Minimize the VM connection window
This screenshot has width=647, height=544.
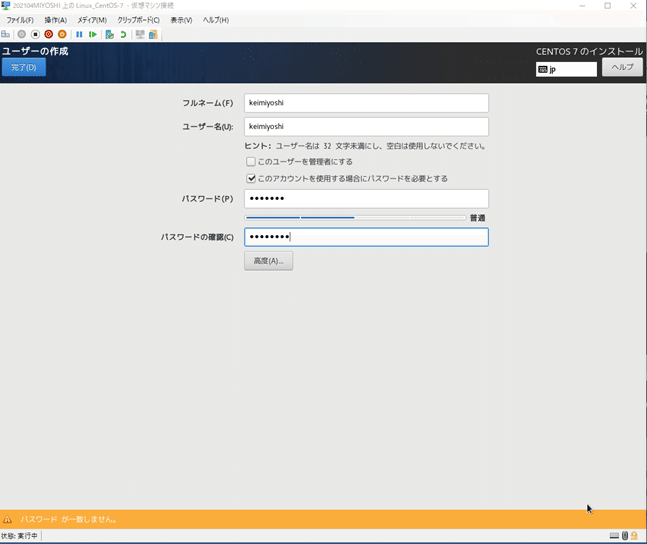(582, 6)
